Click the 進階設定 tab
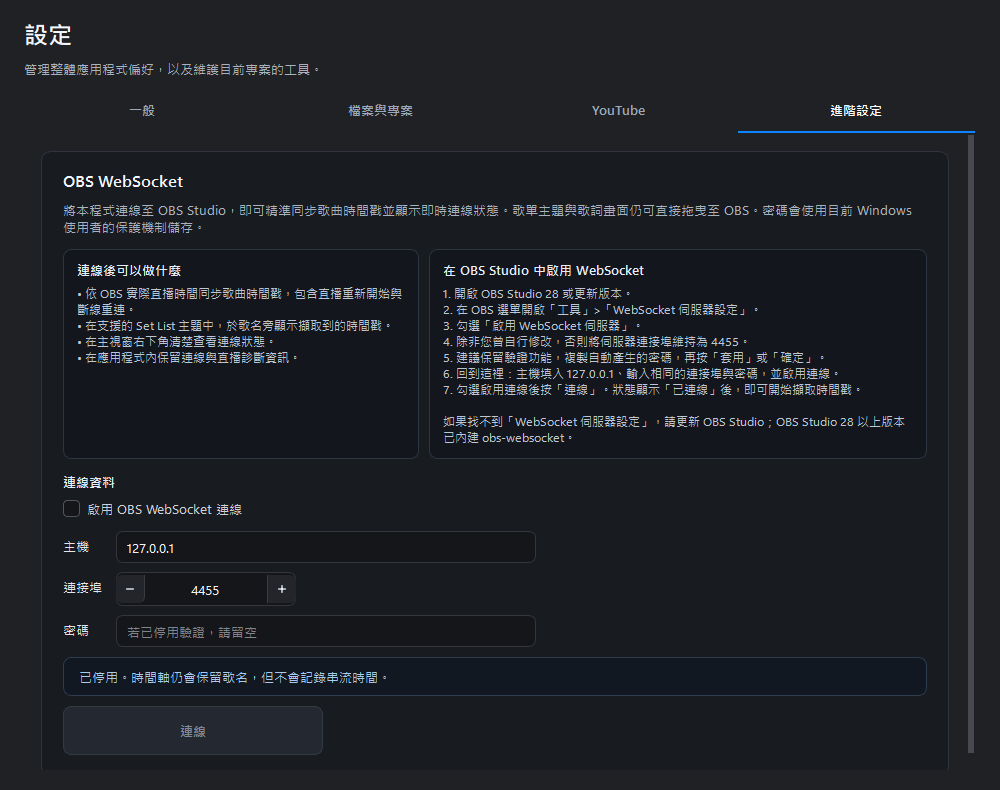The height and width of the screenshot is (790, 1000). click(x=856, y=110)
